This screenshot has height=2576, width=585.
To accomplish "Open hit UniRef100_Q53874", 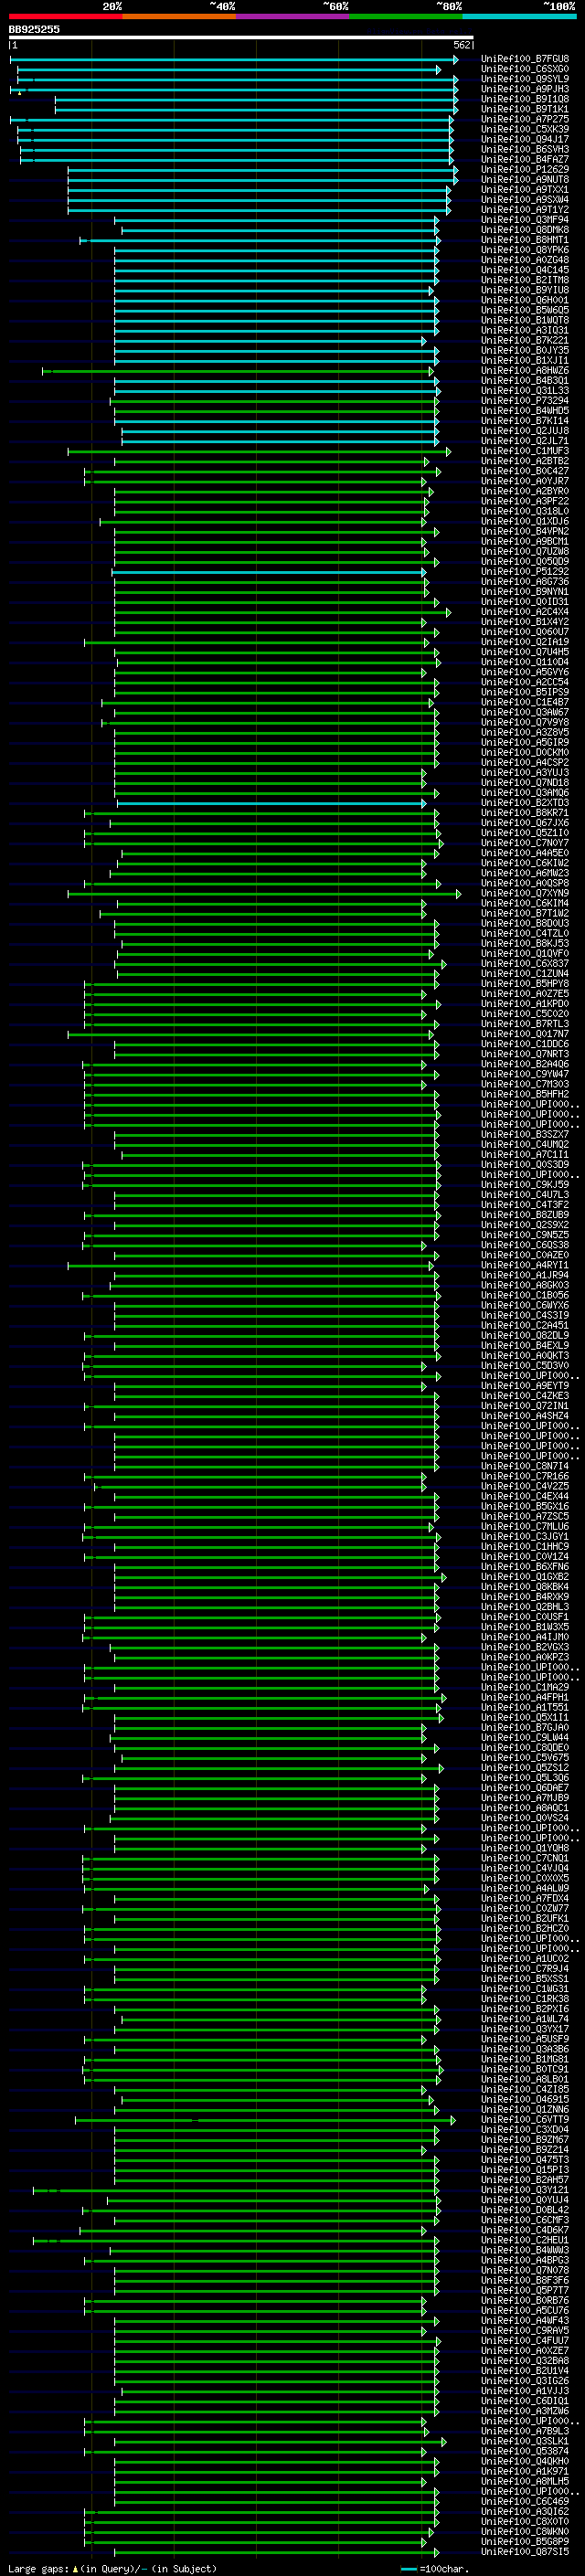I will pyautogui.click(x=525, y=2452).
